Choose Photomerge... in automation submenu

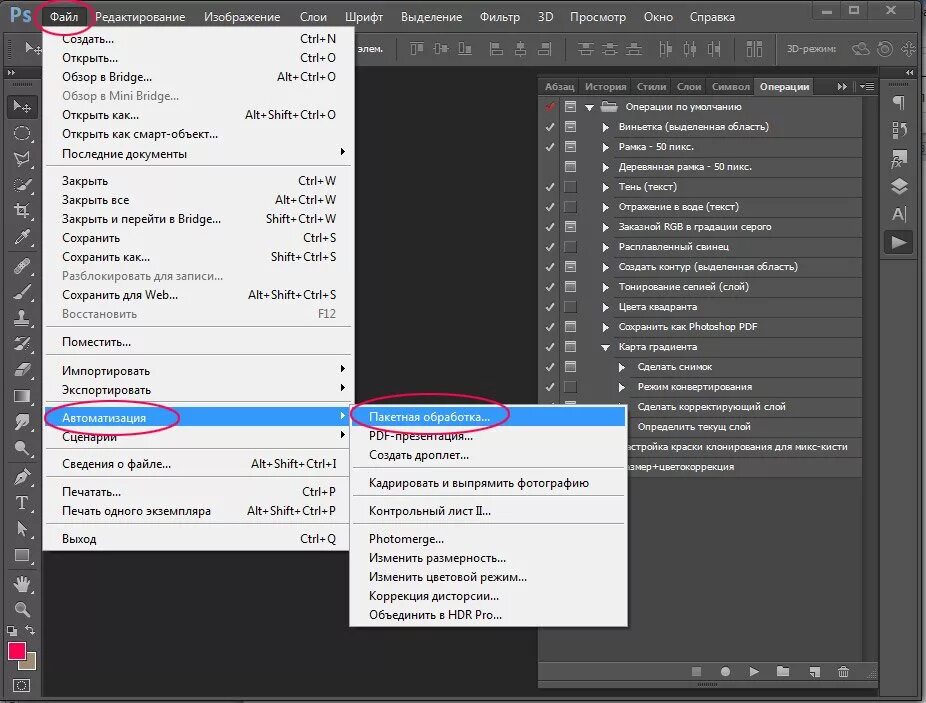488,539
